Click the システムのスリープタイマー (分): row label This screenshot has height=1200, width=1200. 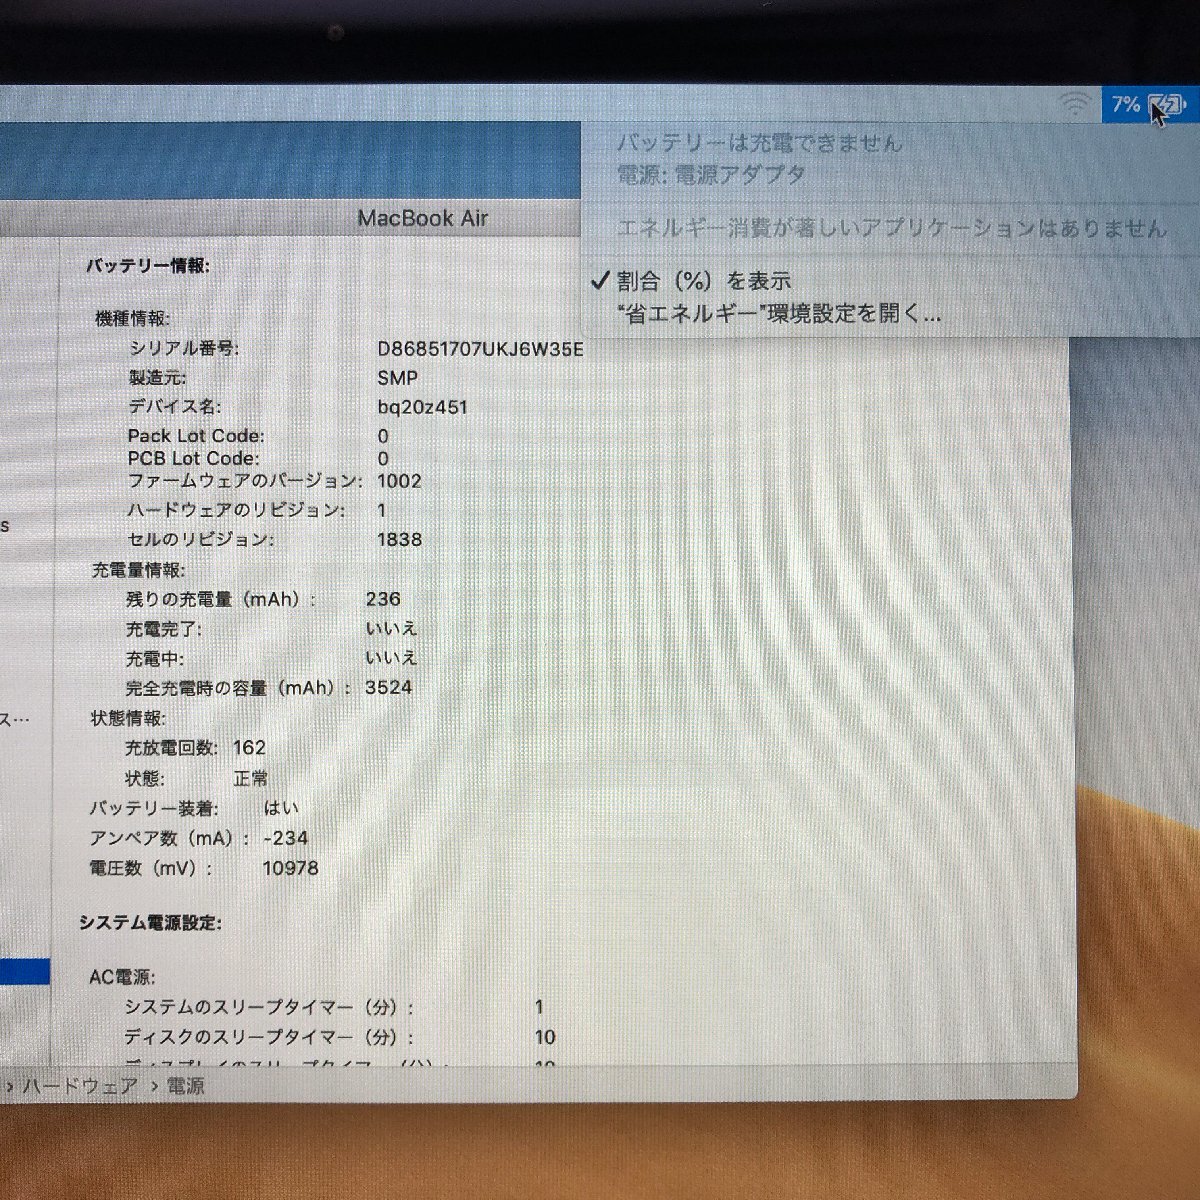[x=269, y=1007]
